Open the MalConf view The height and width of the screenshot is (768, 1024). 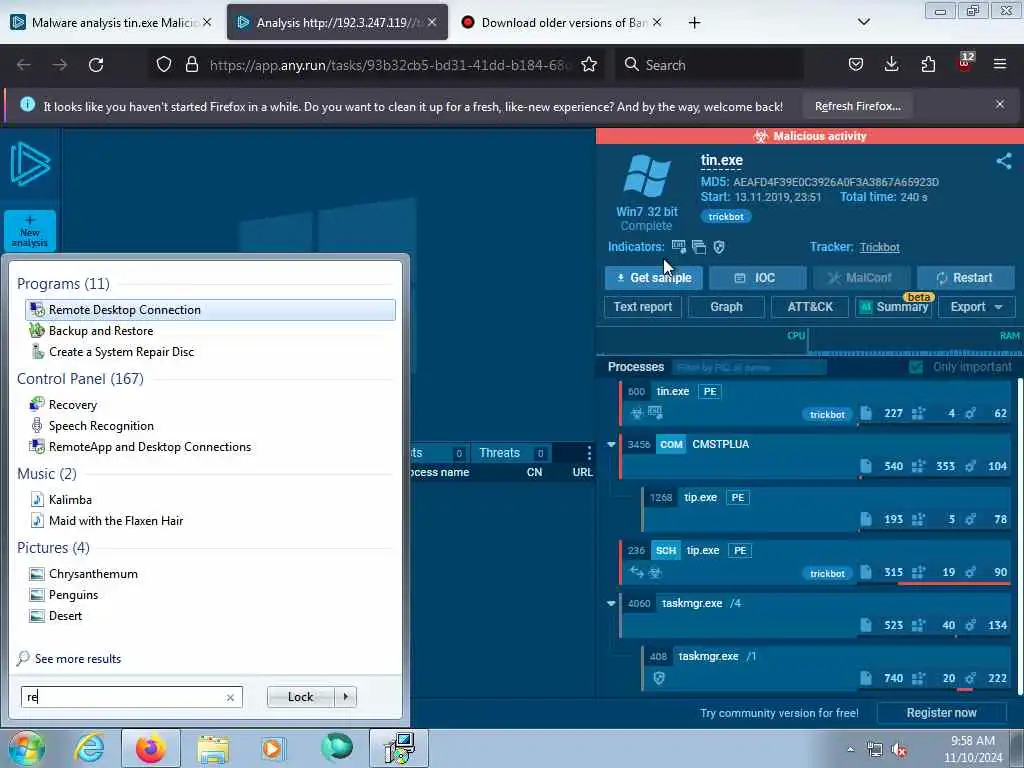[861, 278]
